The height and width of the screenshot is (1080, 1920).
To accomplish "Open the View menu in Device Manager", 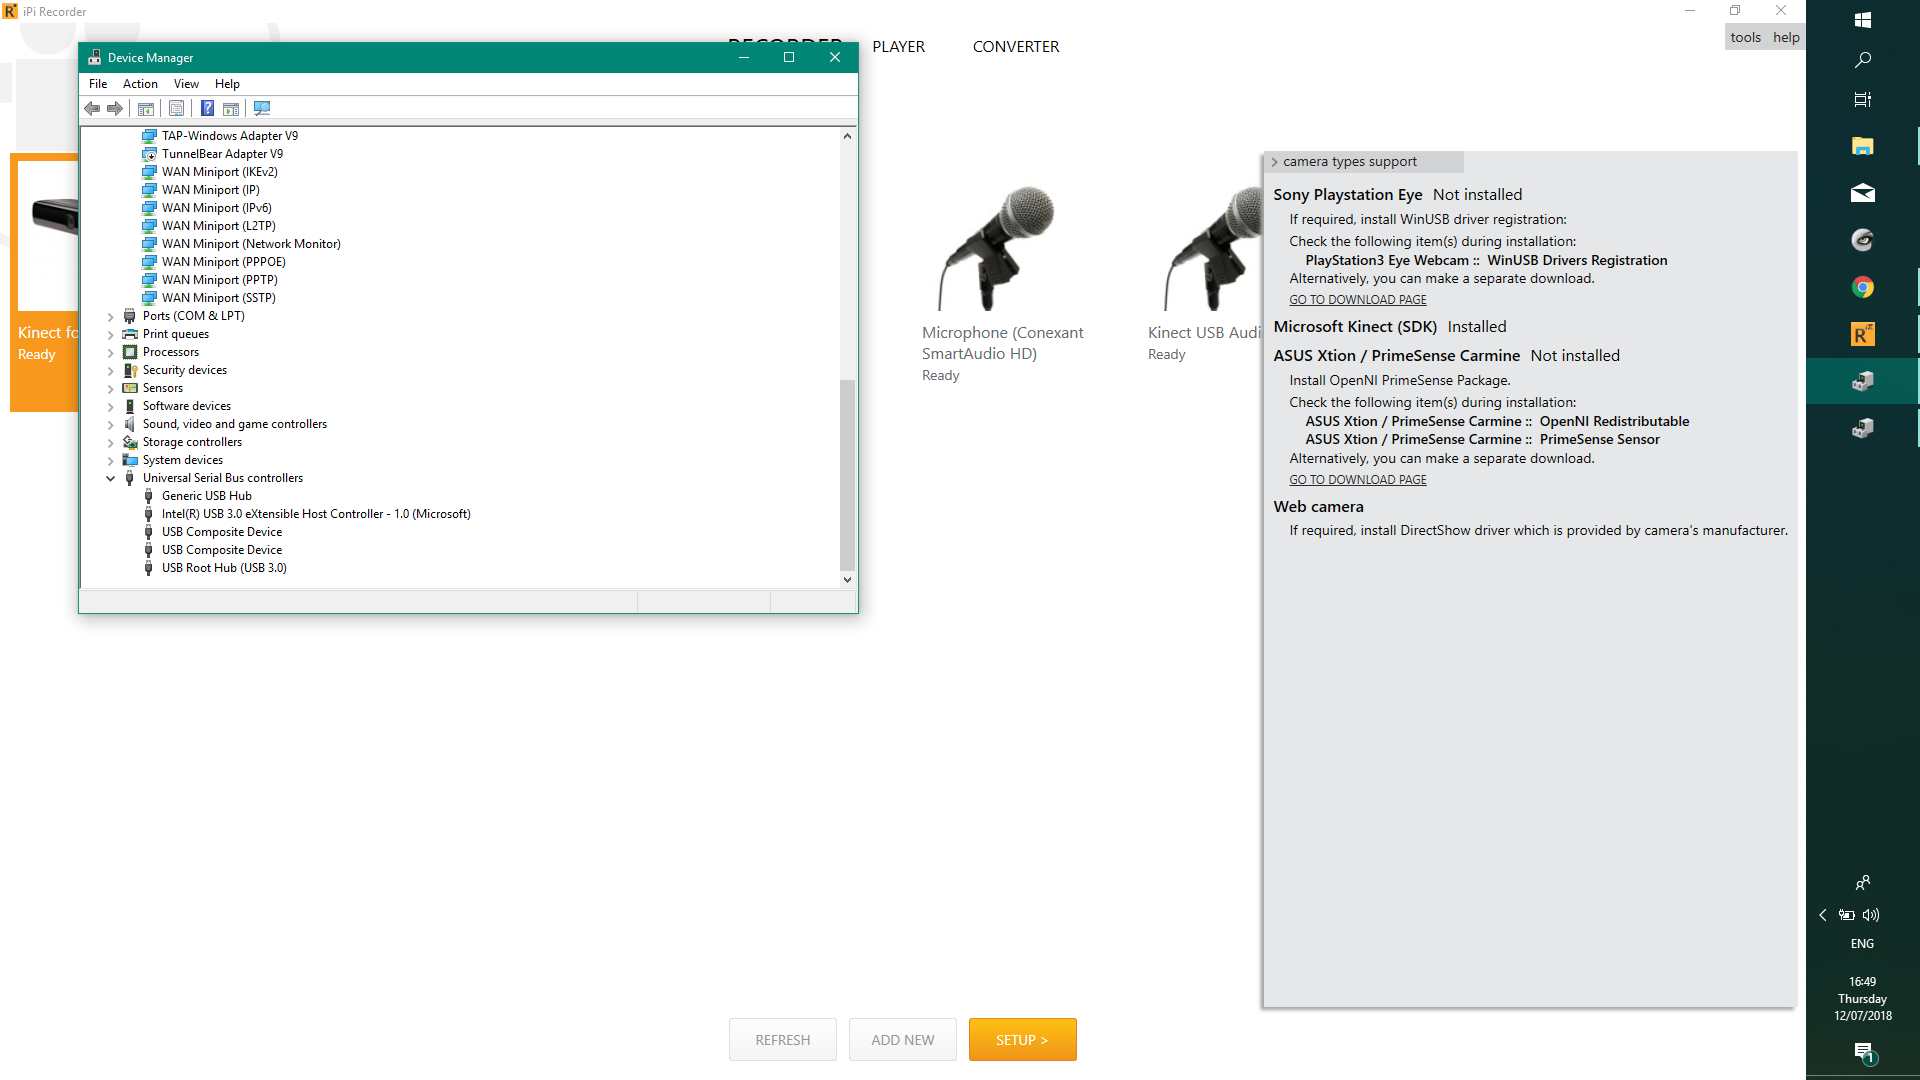I will point(186,84).
